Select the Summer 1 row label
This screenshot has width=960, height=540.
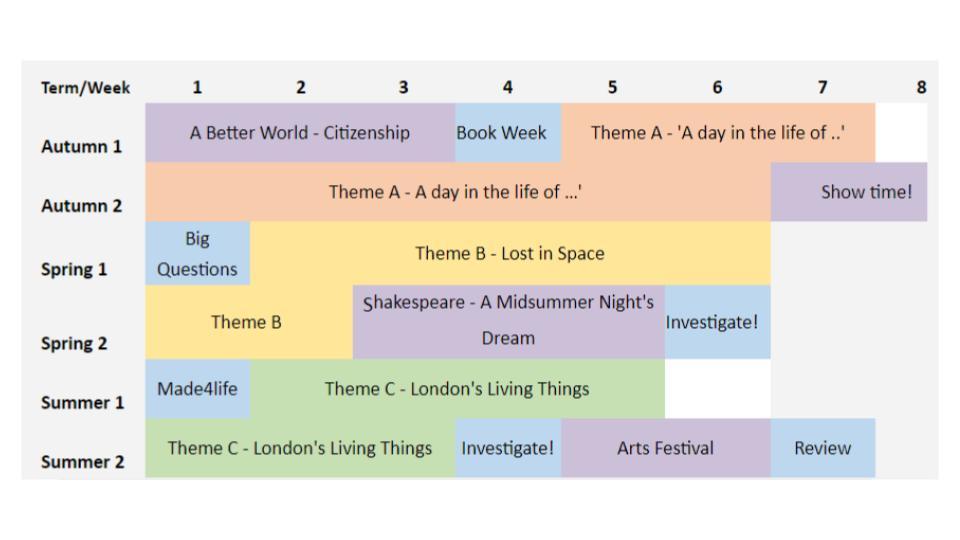pyautogui.click(x=83, y=403)
